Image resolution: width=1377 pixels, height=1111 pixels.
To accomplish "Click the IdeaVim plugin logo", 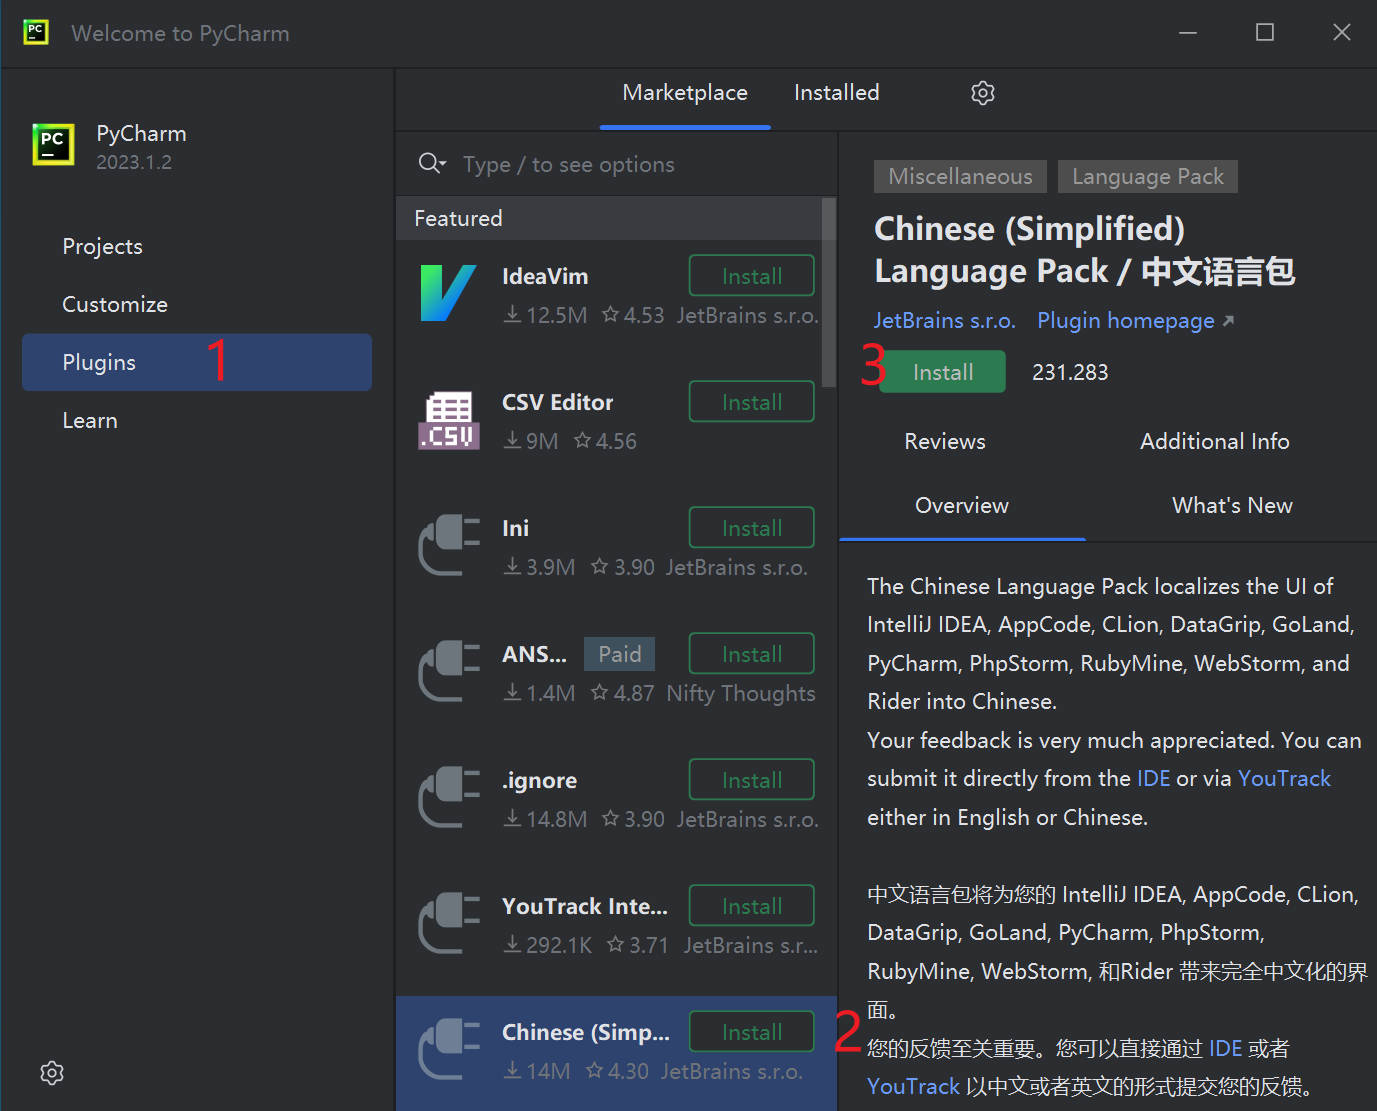I will [448, 293].
